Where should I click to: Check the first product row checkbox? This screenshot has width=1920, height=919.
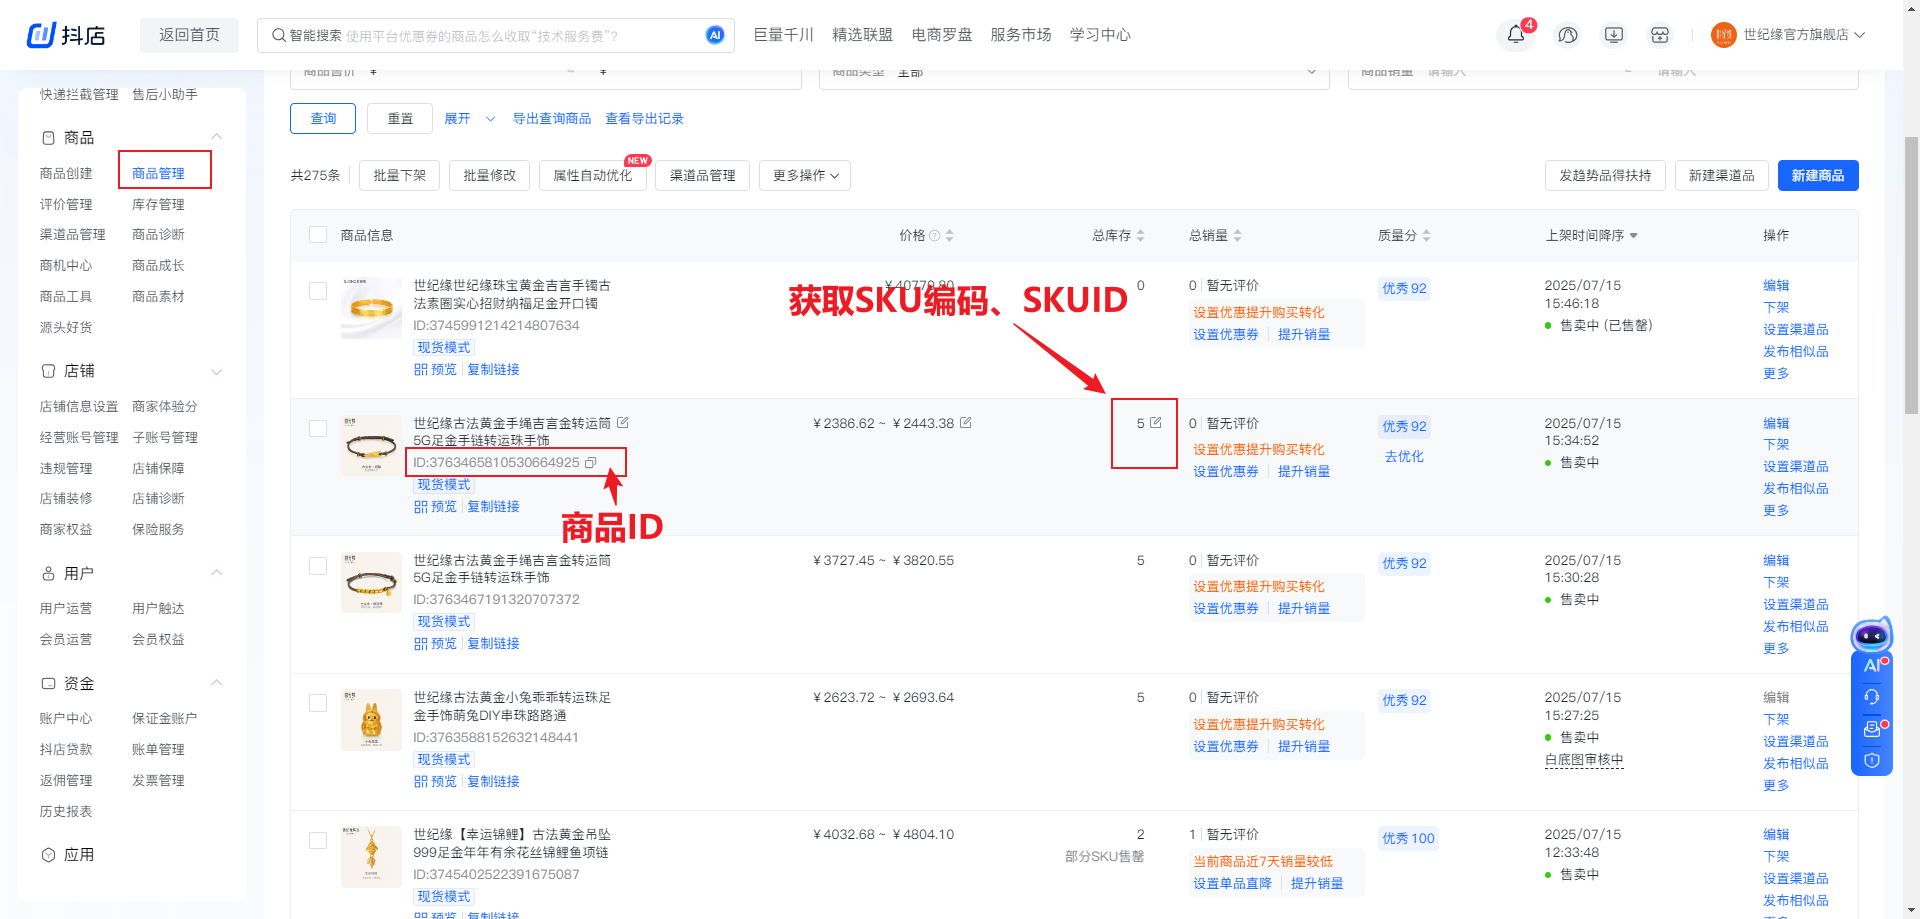tap(318, 291)
